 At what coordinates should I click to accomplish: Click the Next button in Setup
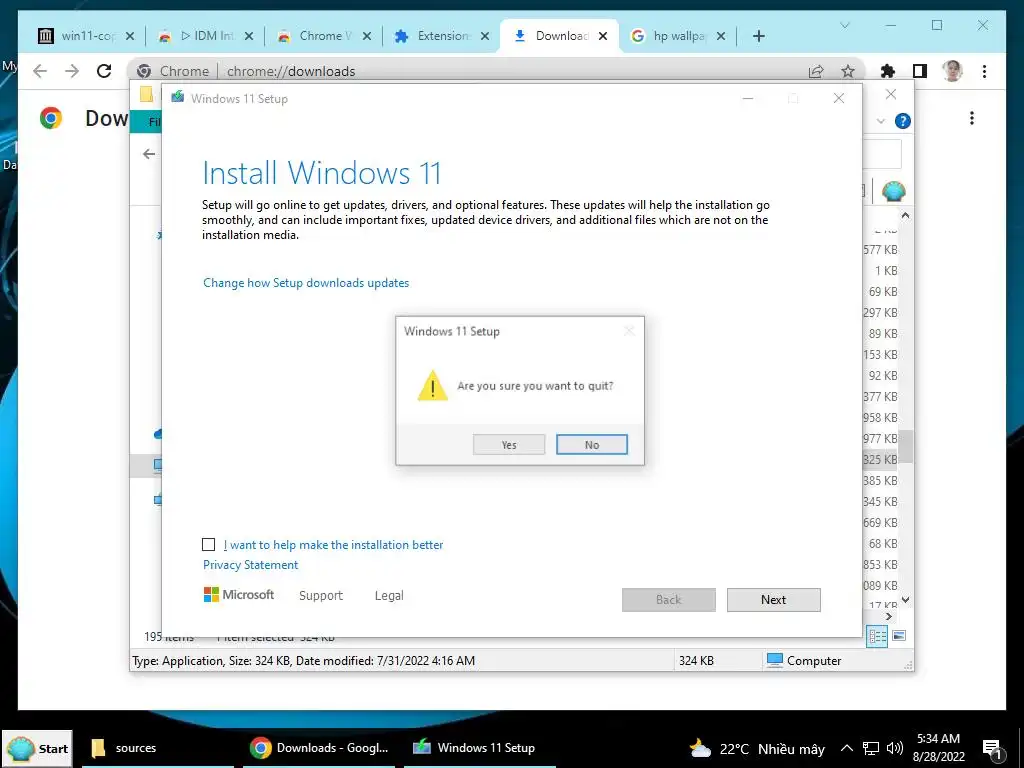773,600
